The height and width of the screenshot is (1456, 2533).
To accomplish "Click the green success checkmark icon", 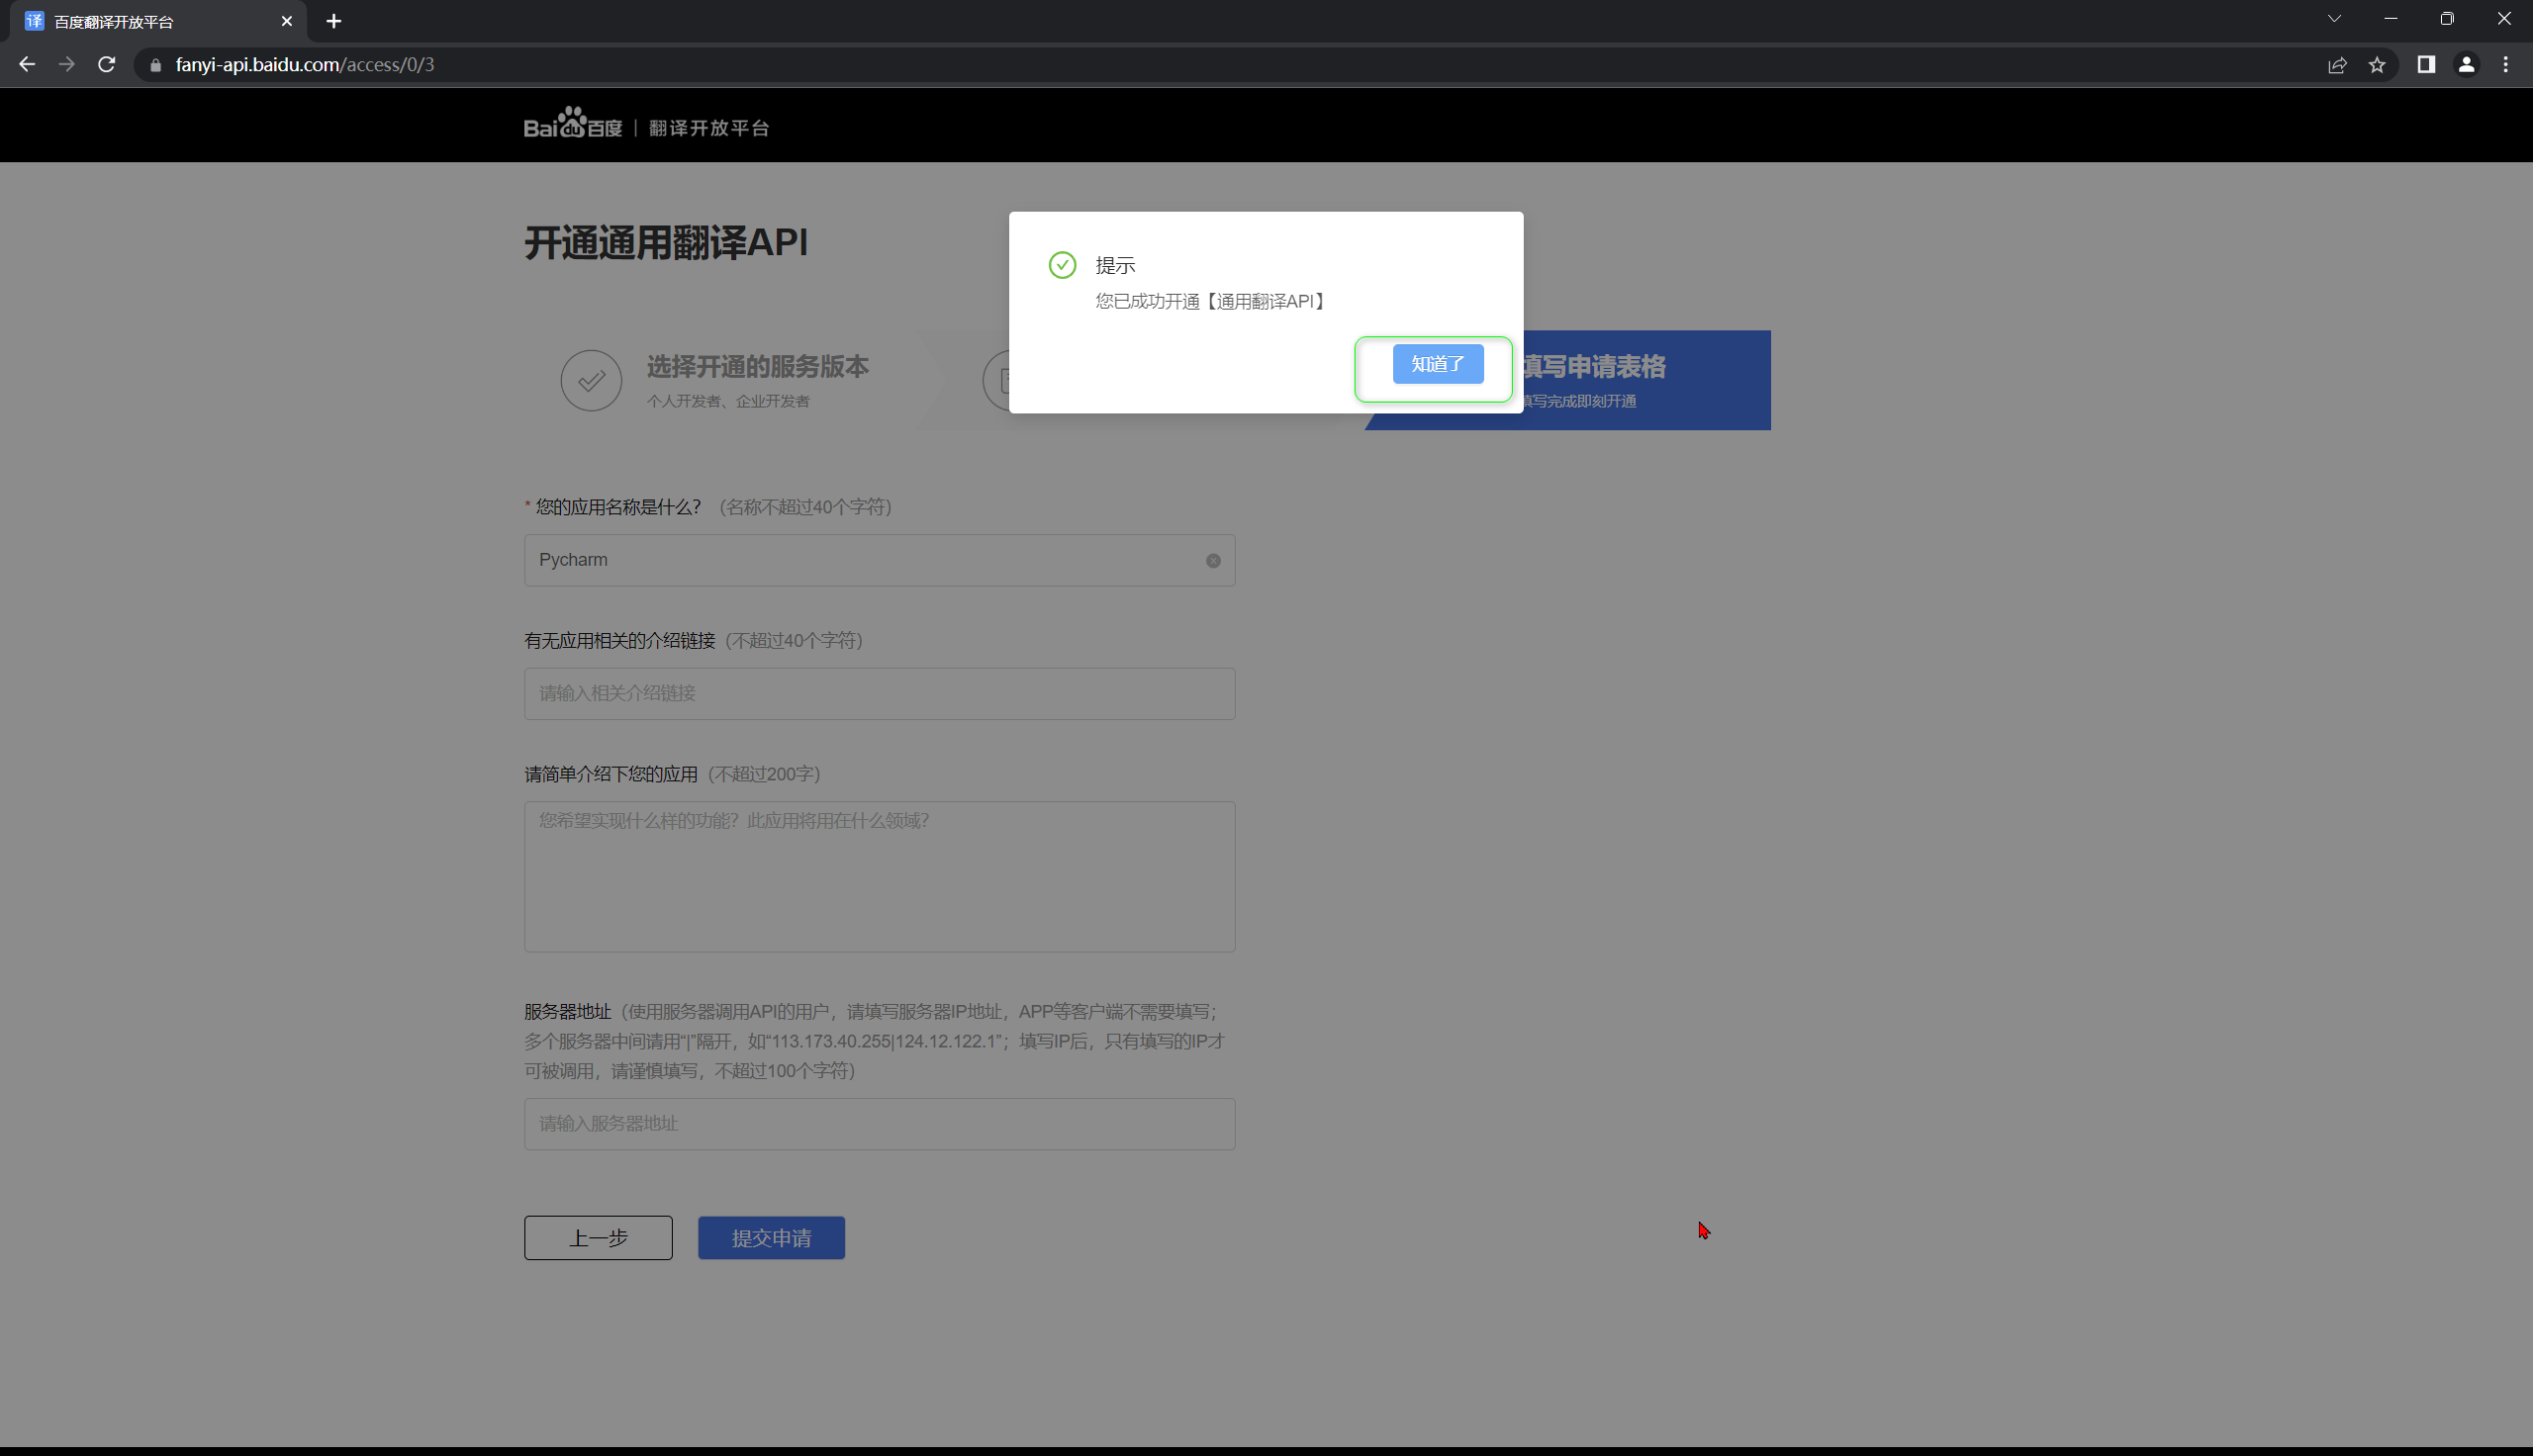I will tap(1062, 265).
